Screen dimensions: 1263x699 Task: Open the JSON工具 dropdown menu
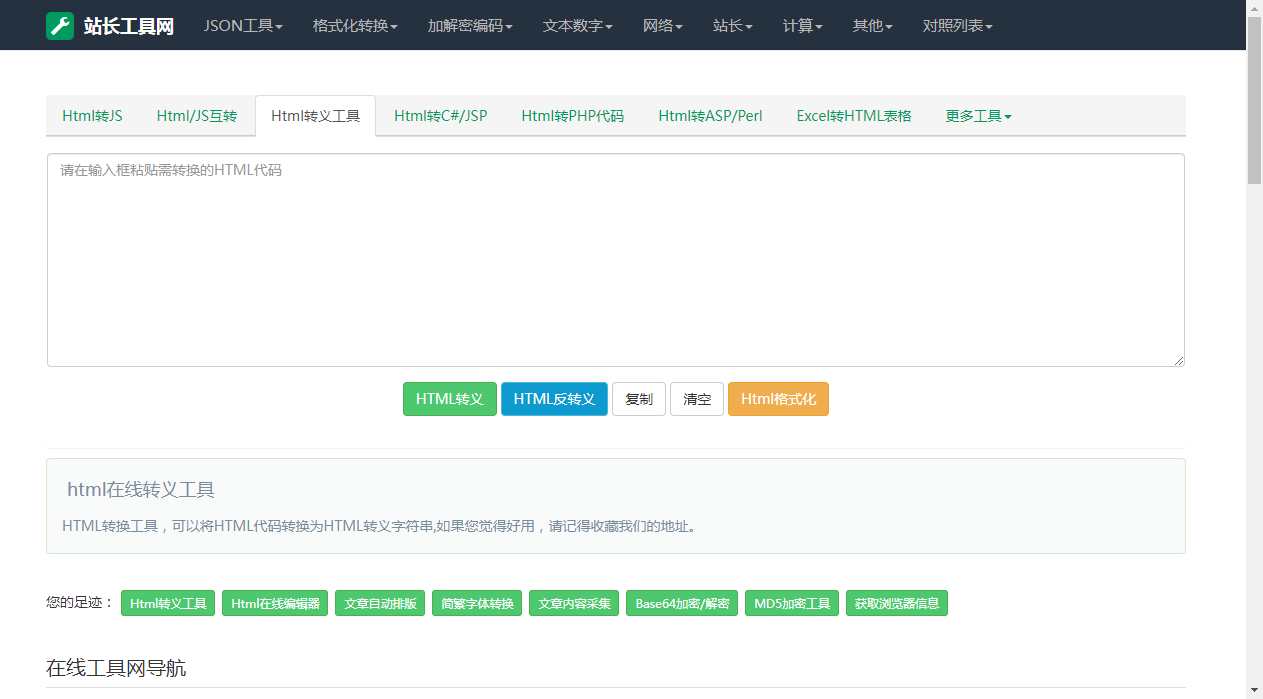coord(242,25)
